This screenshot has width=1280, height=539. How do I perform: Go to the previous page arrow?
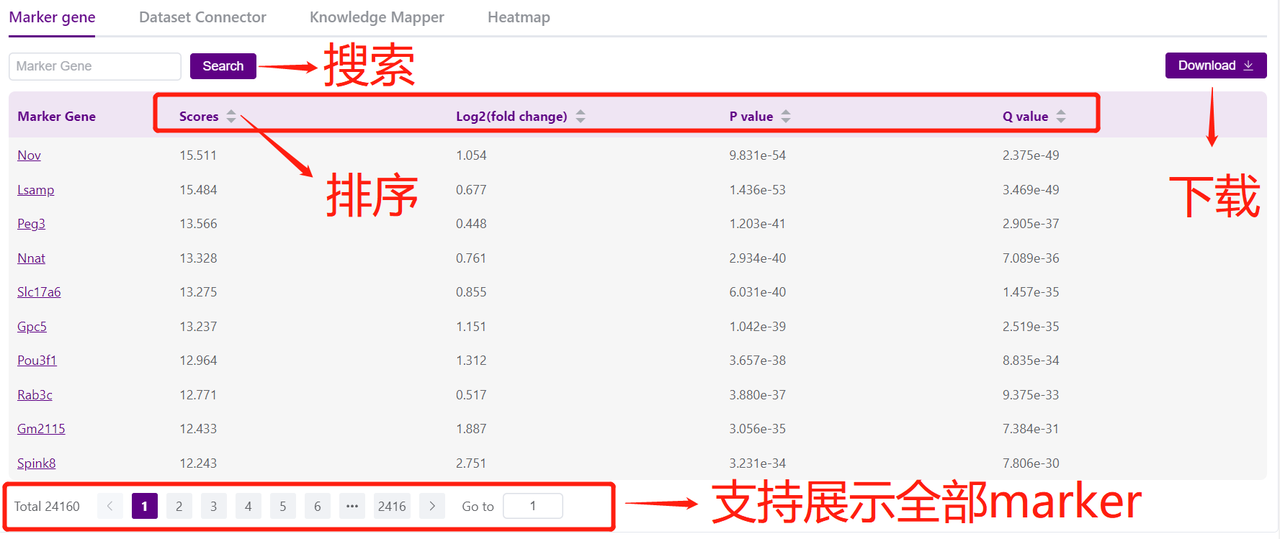click(110, 506)
